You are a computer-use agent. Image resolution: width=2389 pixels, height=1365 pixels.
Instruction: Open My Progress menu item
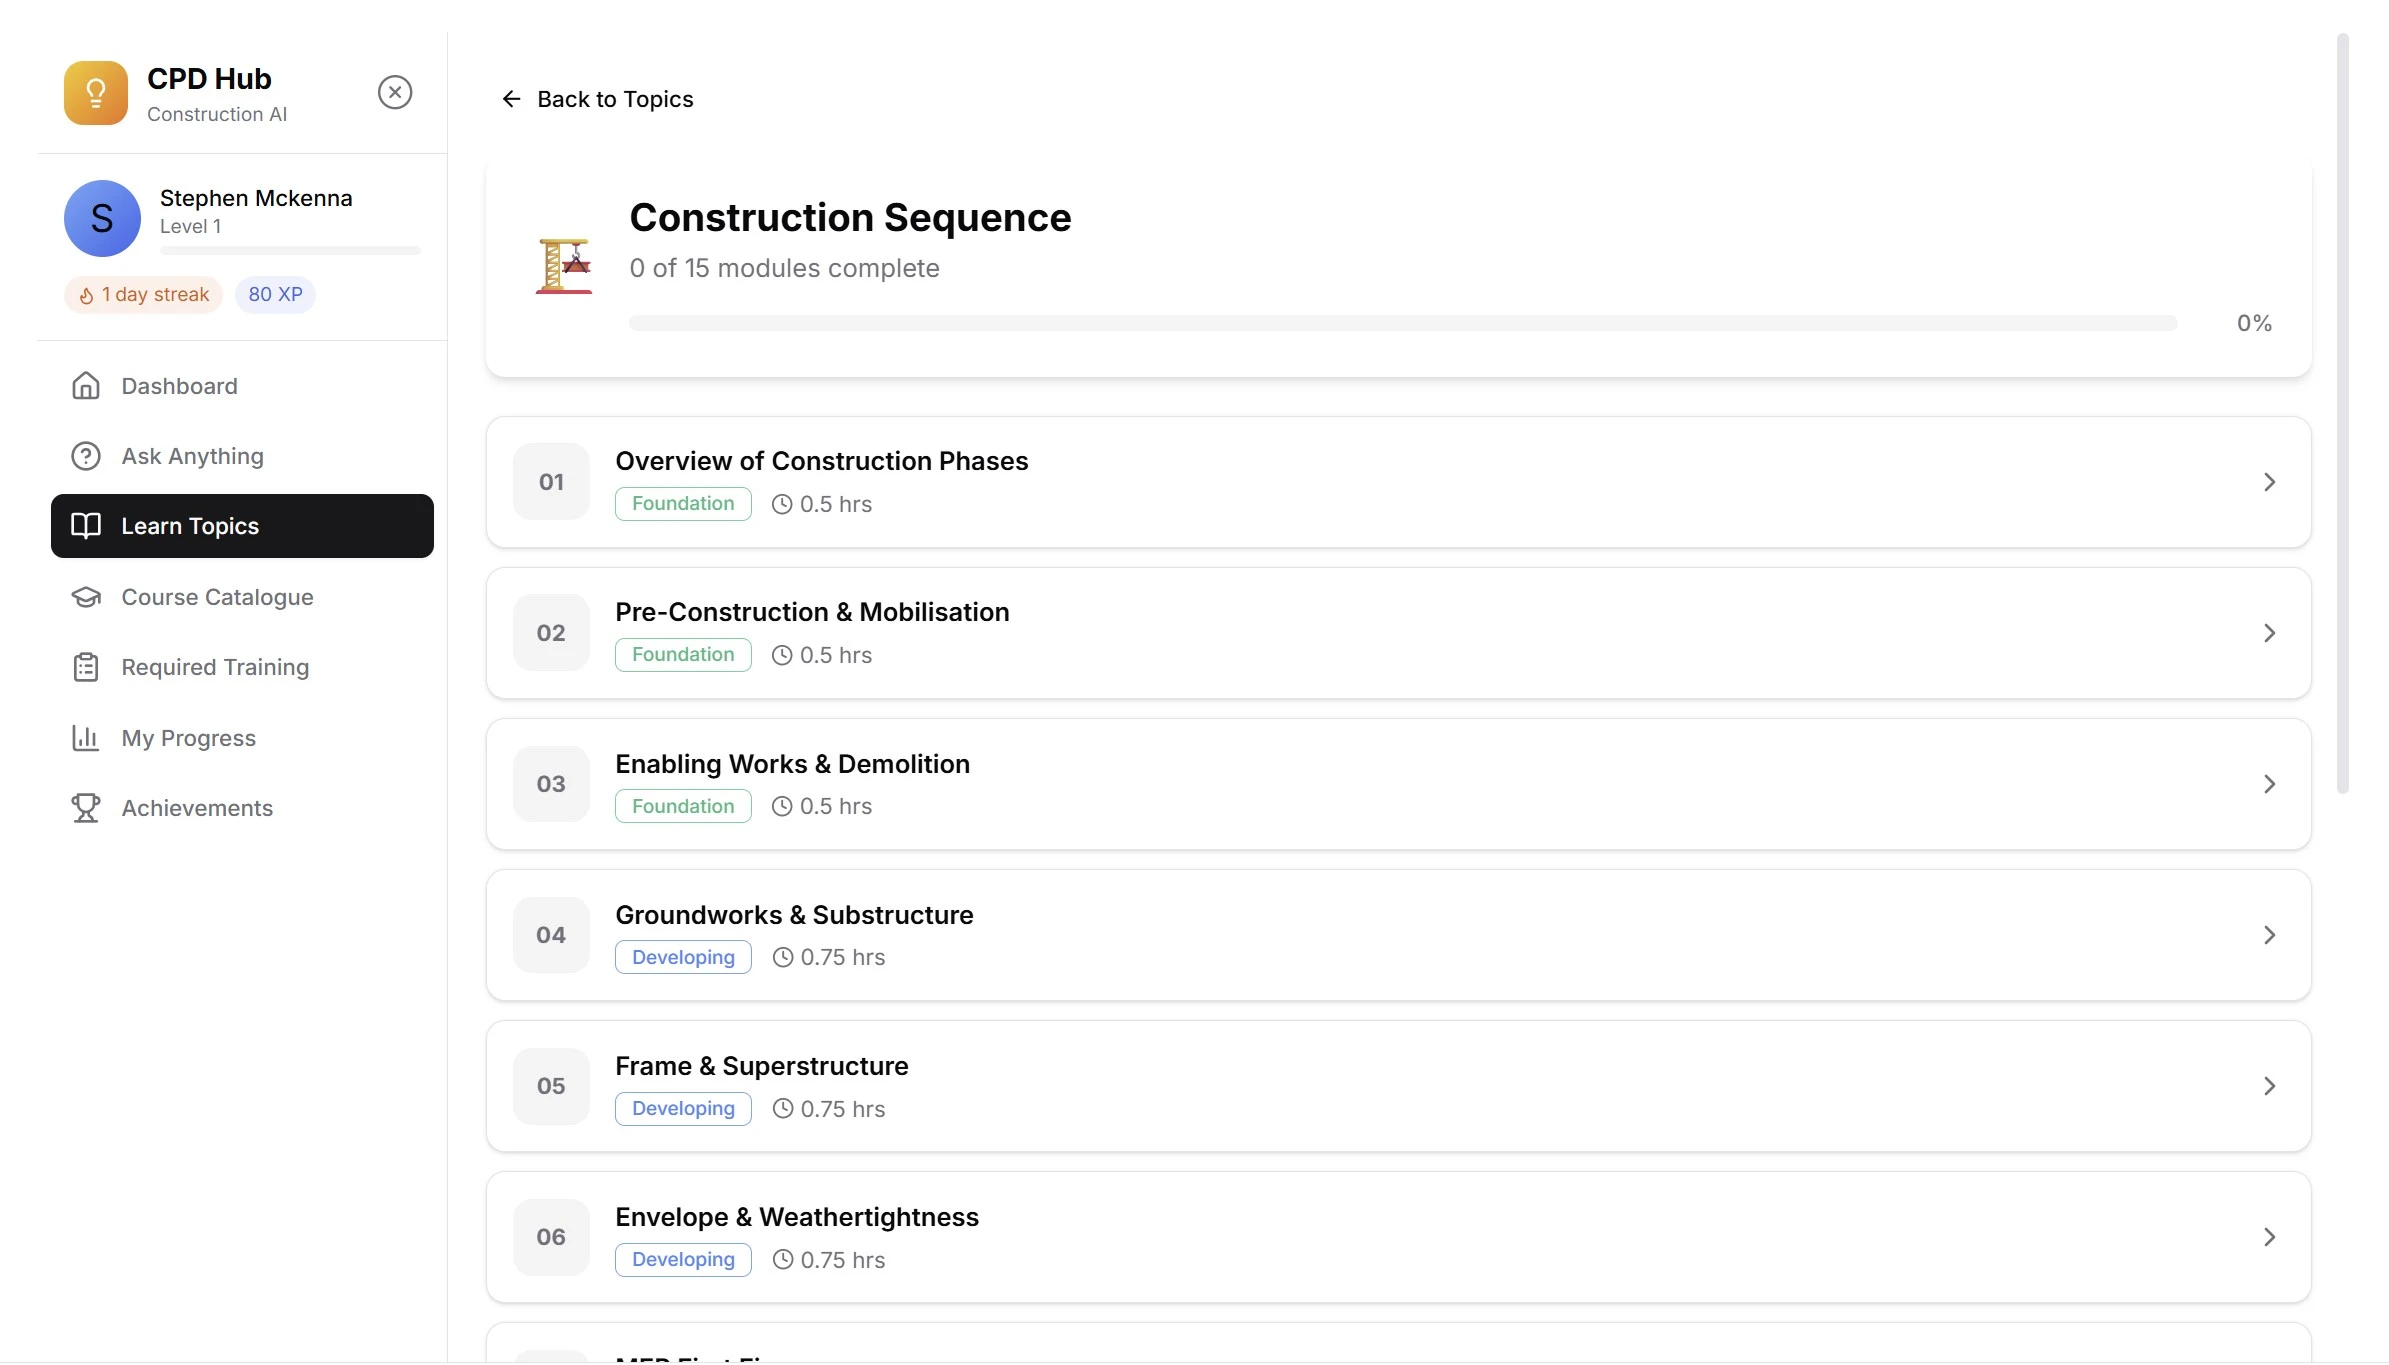click(242, 738)
